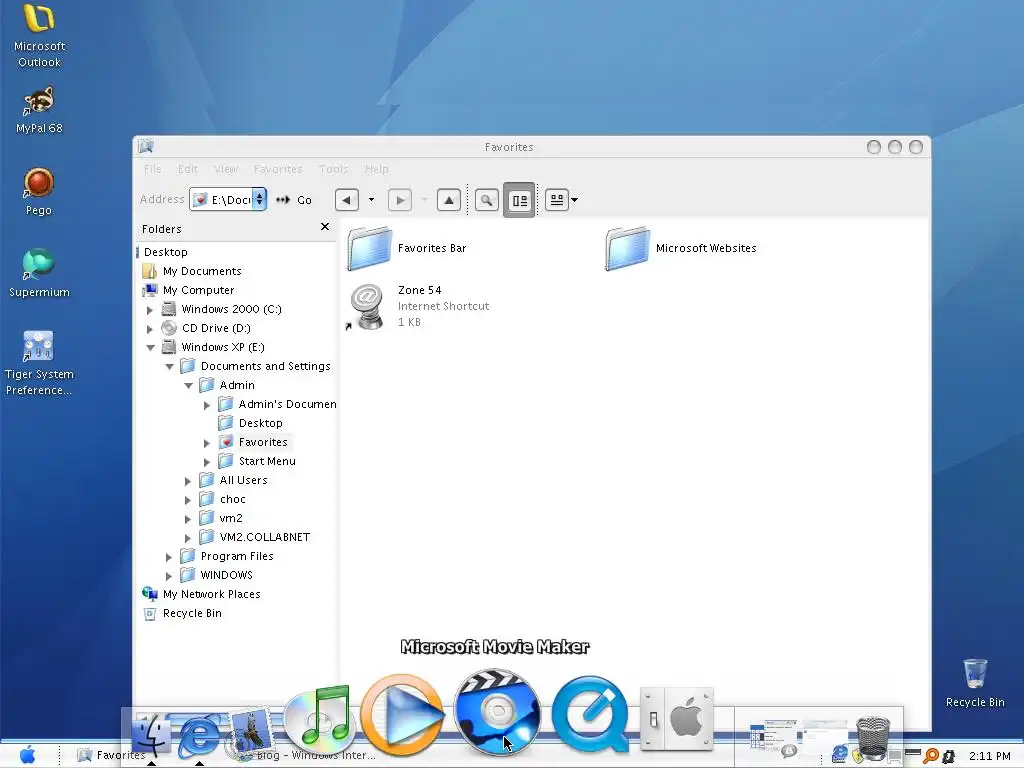Collapse the Admin folder node
Screen dimensions: 1024x768
[x=188, y=385]
